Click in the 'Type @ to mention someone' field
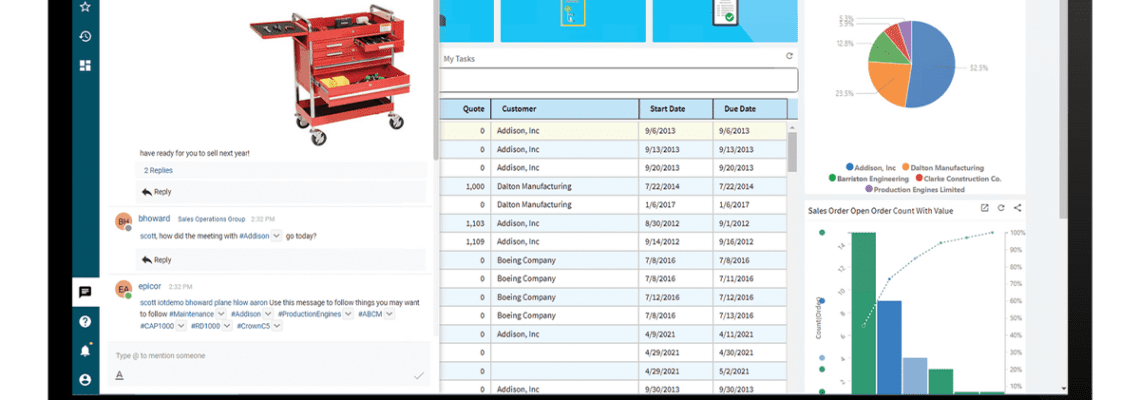The width and height of the screenshot is (1140, 400). point(269,356)
